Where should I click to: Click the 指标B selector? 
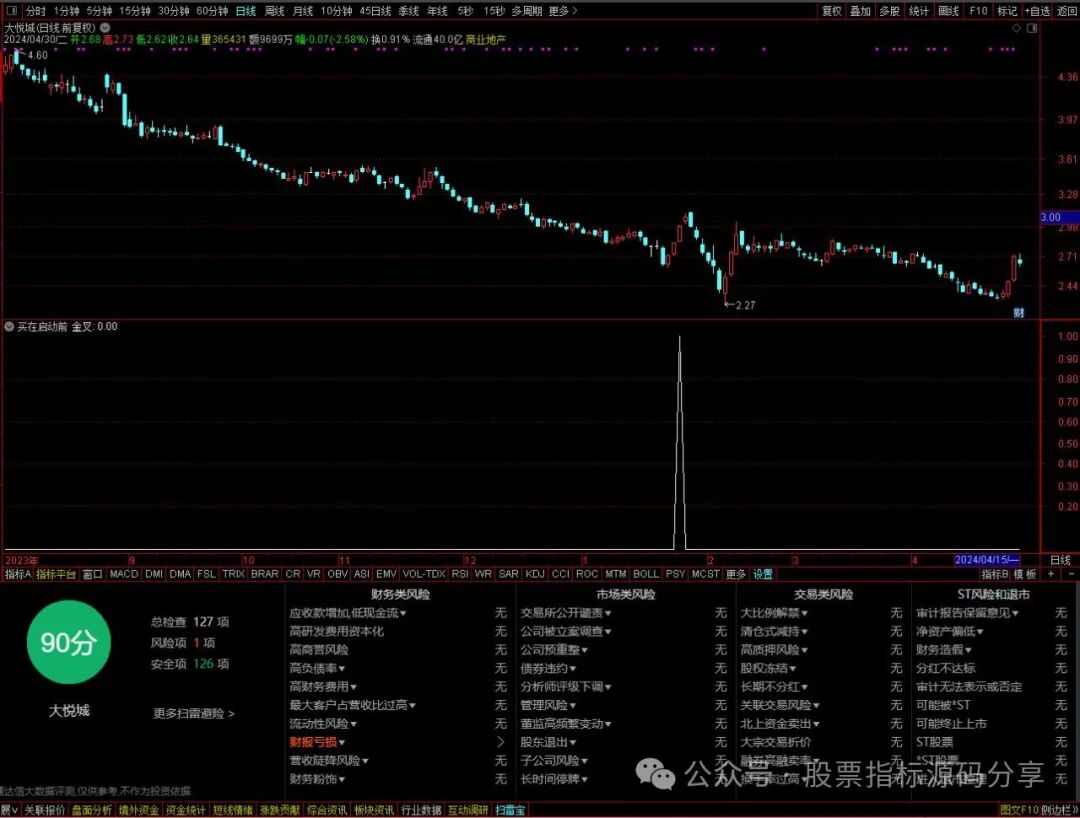click(x=995, y=574)
